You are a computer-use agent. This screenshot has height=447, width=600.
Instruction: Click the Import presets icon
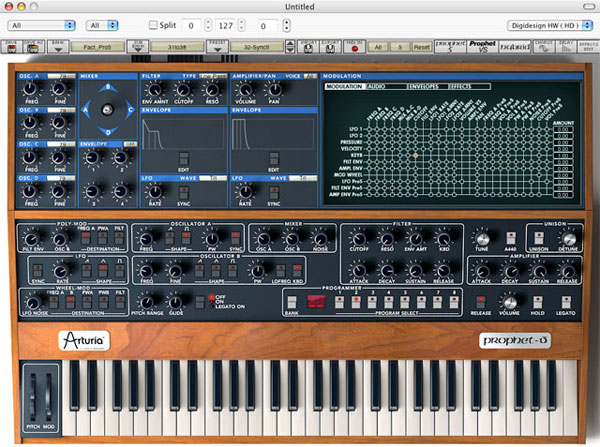pos(308,47)
